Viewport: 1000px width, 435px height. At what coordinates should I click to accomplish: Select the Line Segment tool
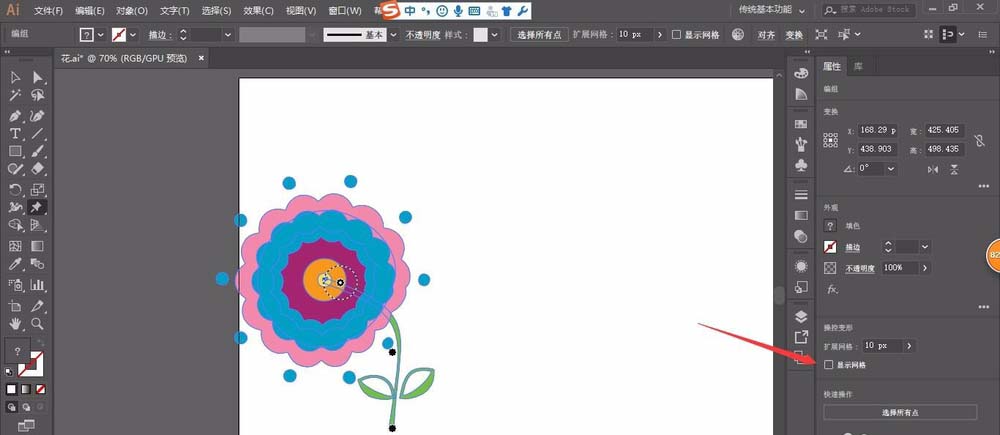[38, 134]
